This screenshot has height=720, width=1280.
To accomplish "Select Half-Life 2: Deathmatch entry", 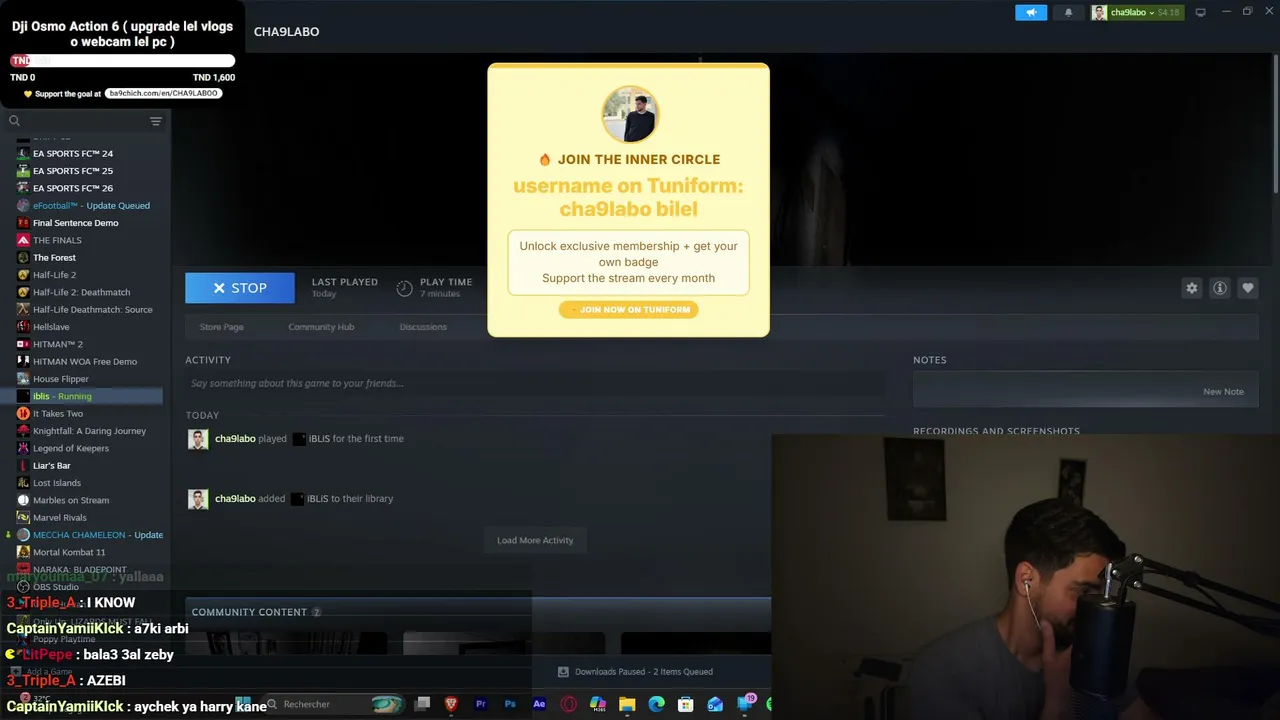I will point(81,292).
